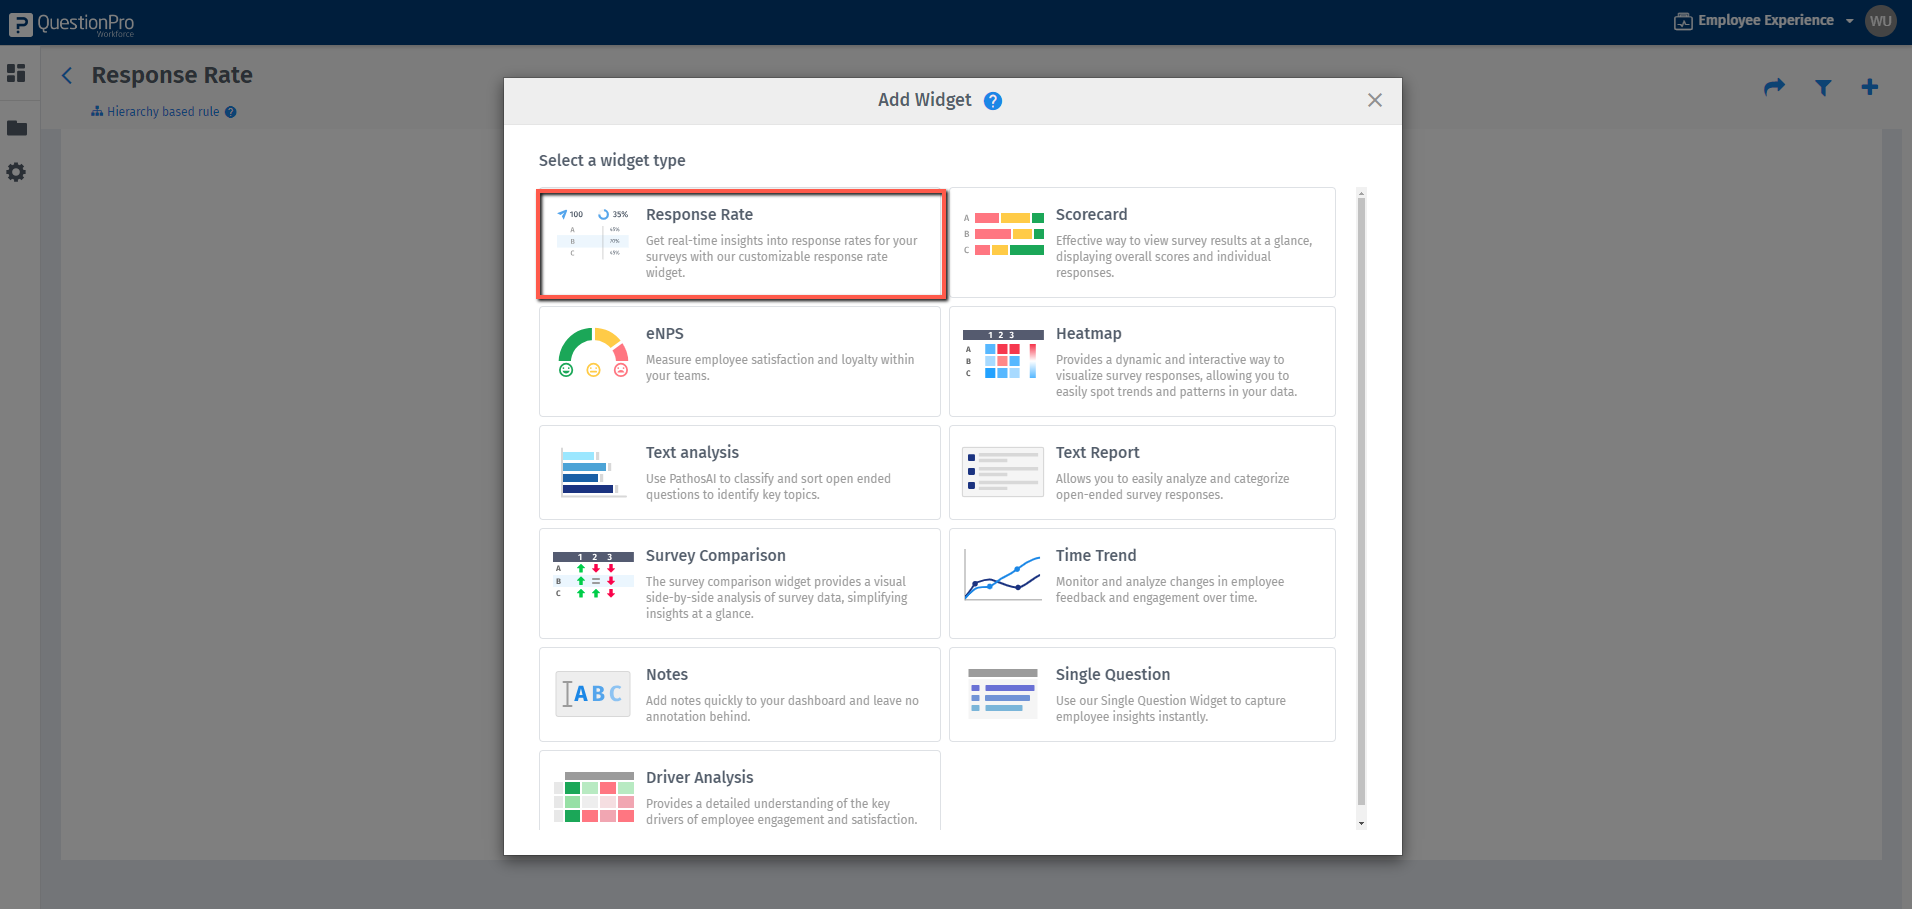Click Text Report description 'Allows you to easily analyze'
Viewport: 1912px width, 909px height.
click(x=1172, y=487)
